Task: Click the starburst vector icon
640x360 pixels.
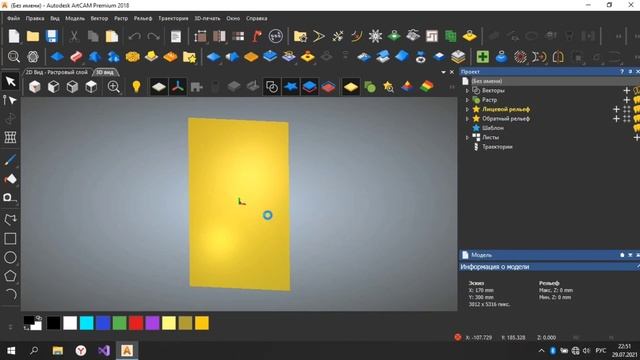Action: (x=375, y=36)
